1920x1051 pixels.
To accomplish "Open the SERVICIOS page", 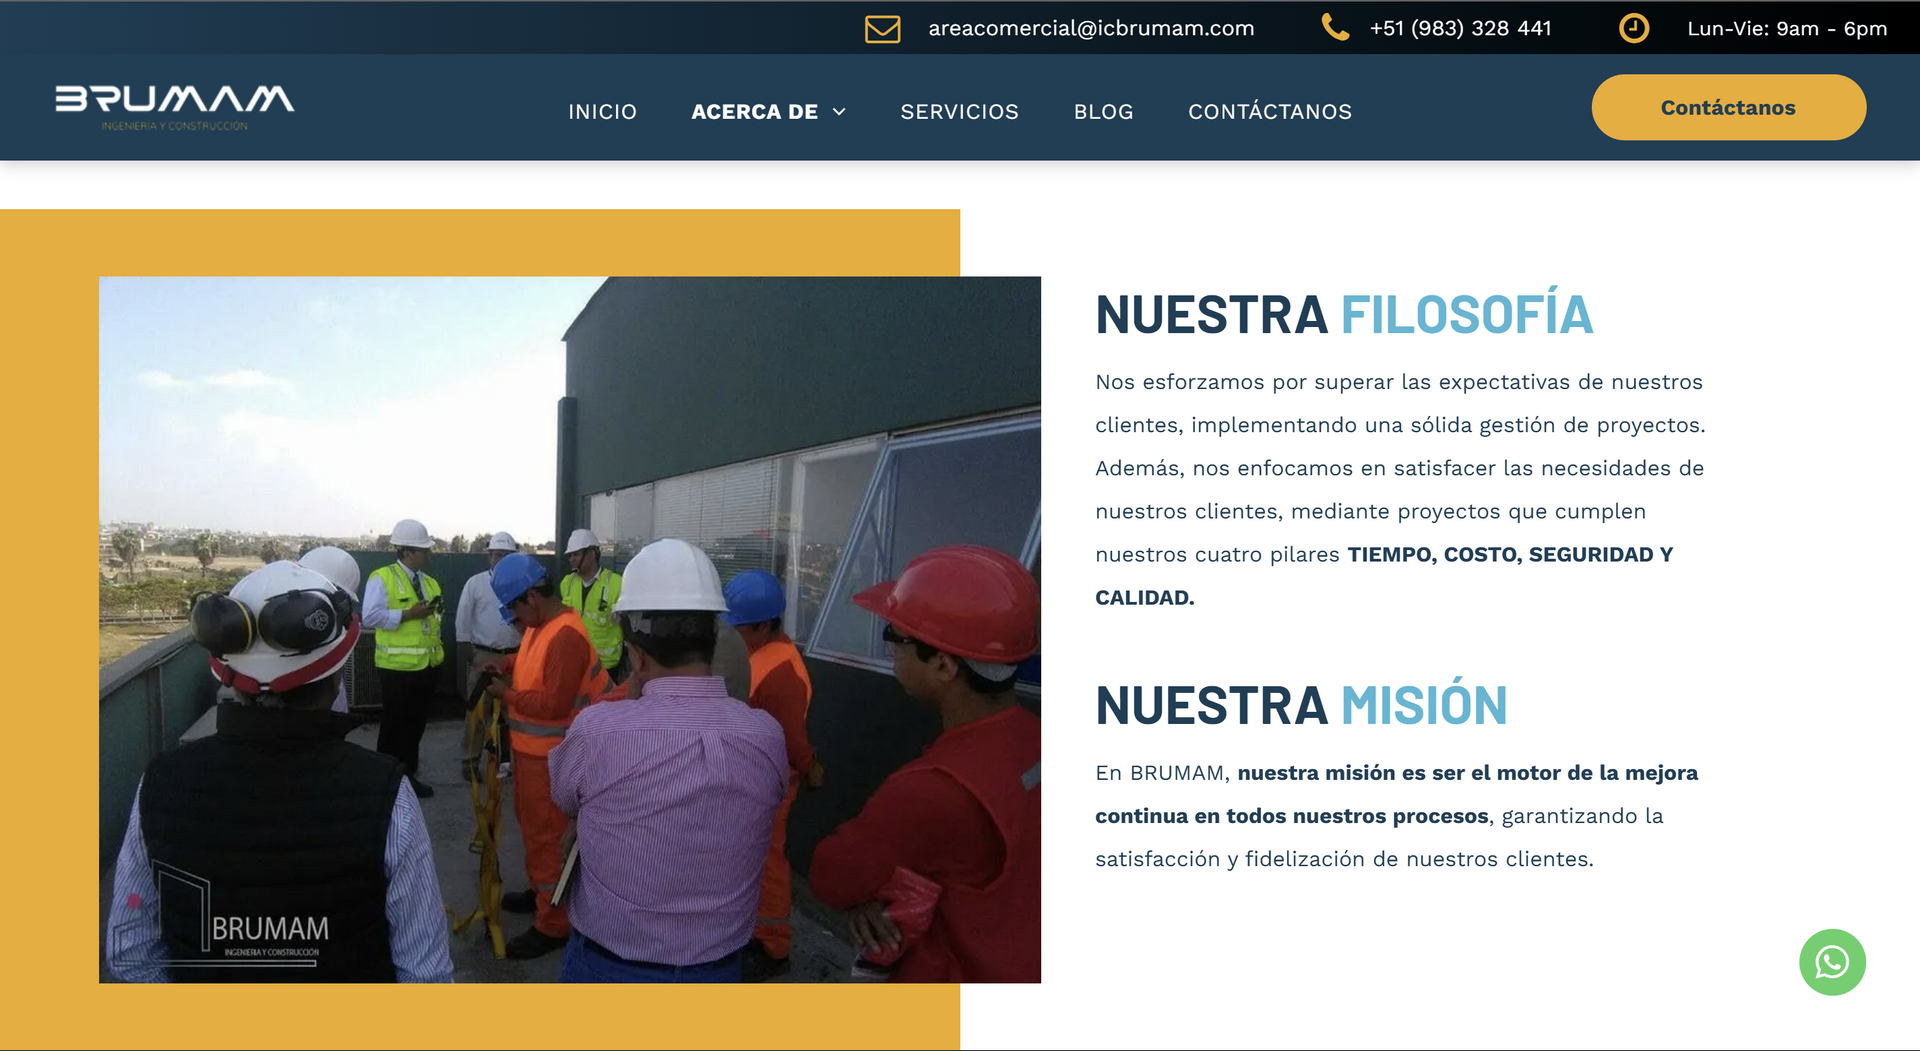I will click(x=959, y=111).
